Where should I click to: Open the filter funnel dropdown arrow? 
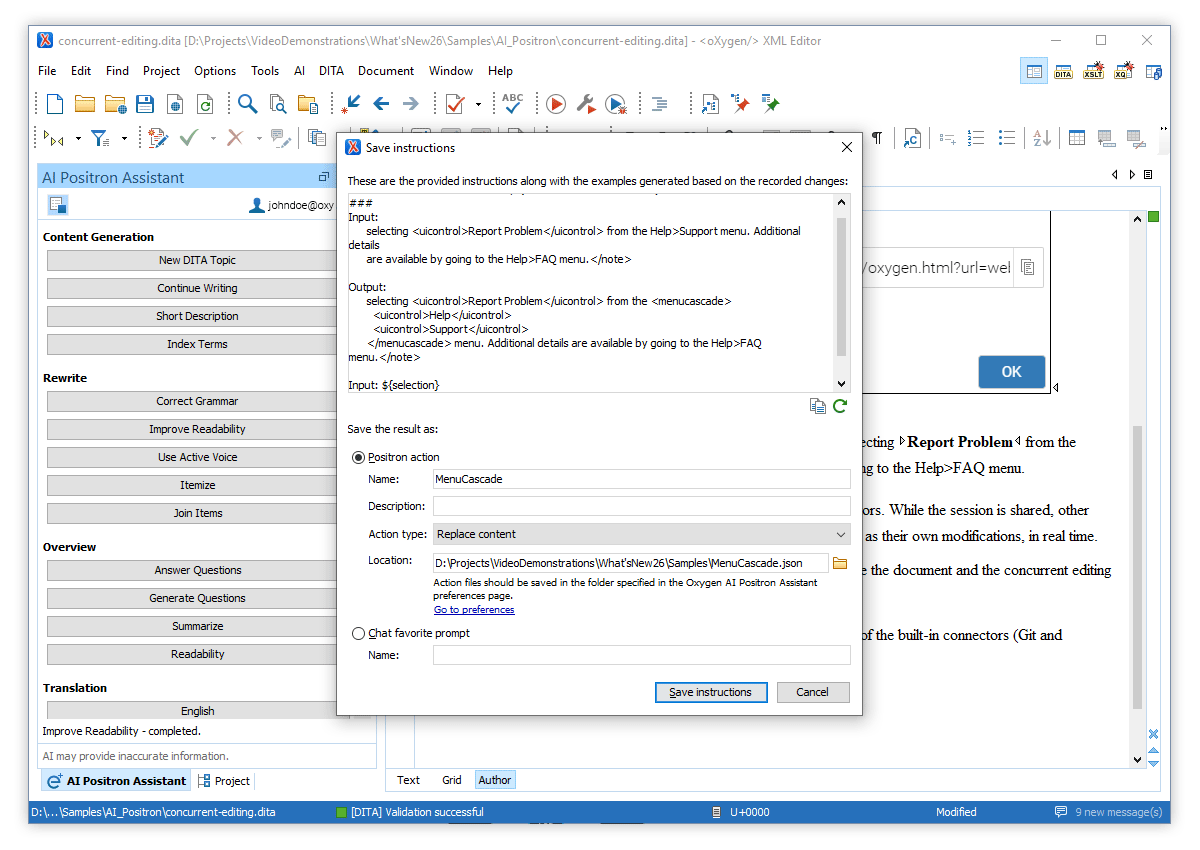click(124, 138)
